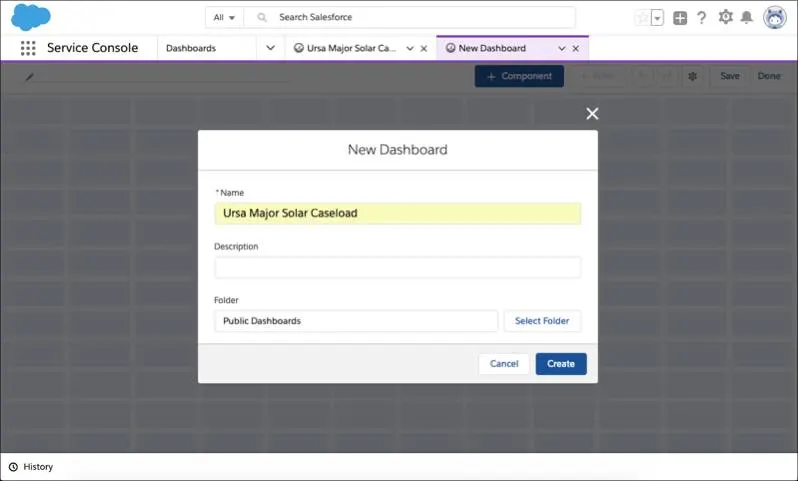
Task: Open Ursa Major Solar tab options chevron
Action: tap(410, 48)
